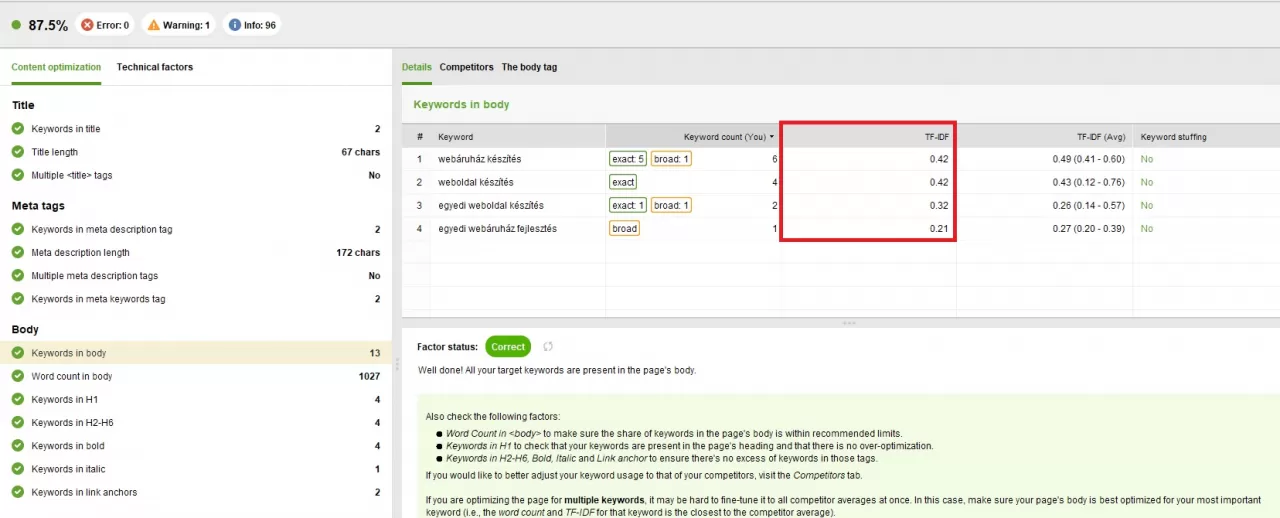Select Keywords in title factor
This screenshot has height=518, width=1280.
coord(196,129)
